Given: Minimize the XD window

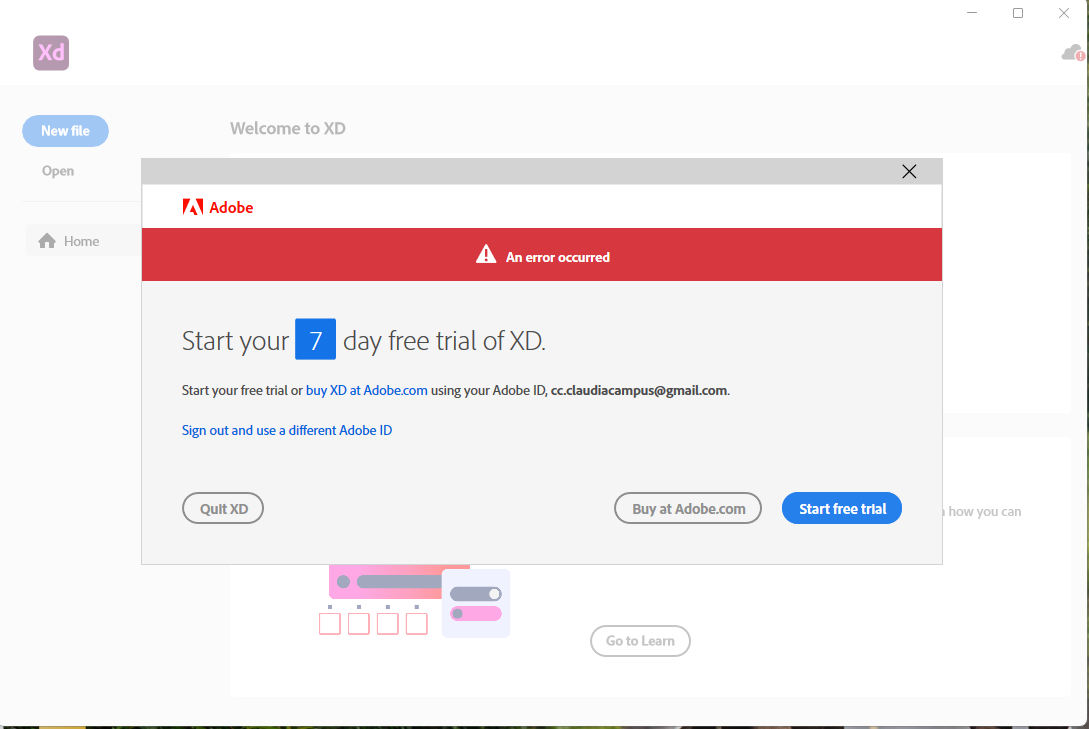Looking at the screenshot, I should coord(972,13).
